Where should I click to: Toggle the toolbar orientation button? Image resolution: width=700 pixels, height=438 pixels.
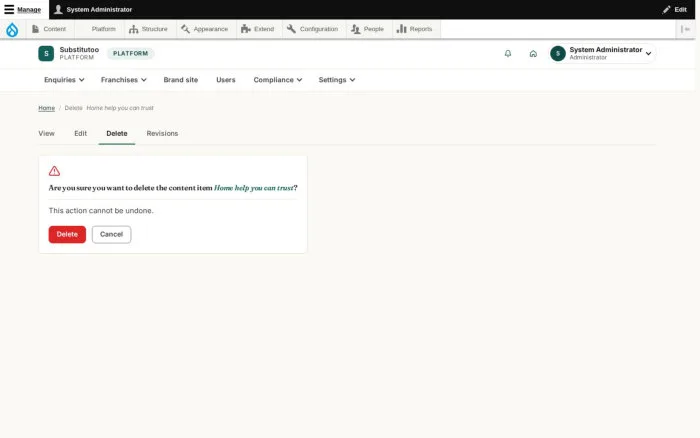[685, 29]
